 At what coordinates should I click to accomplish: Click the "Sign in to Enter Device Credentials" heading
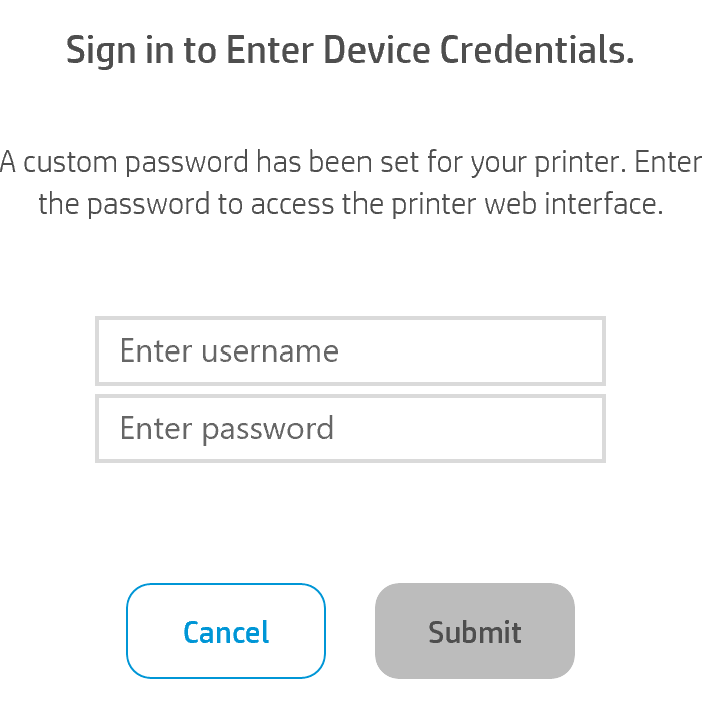350,50
